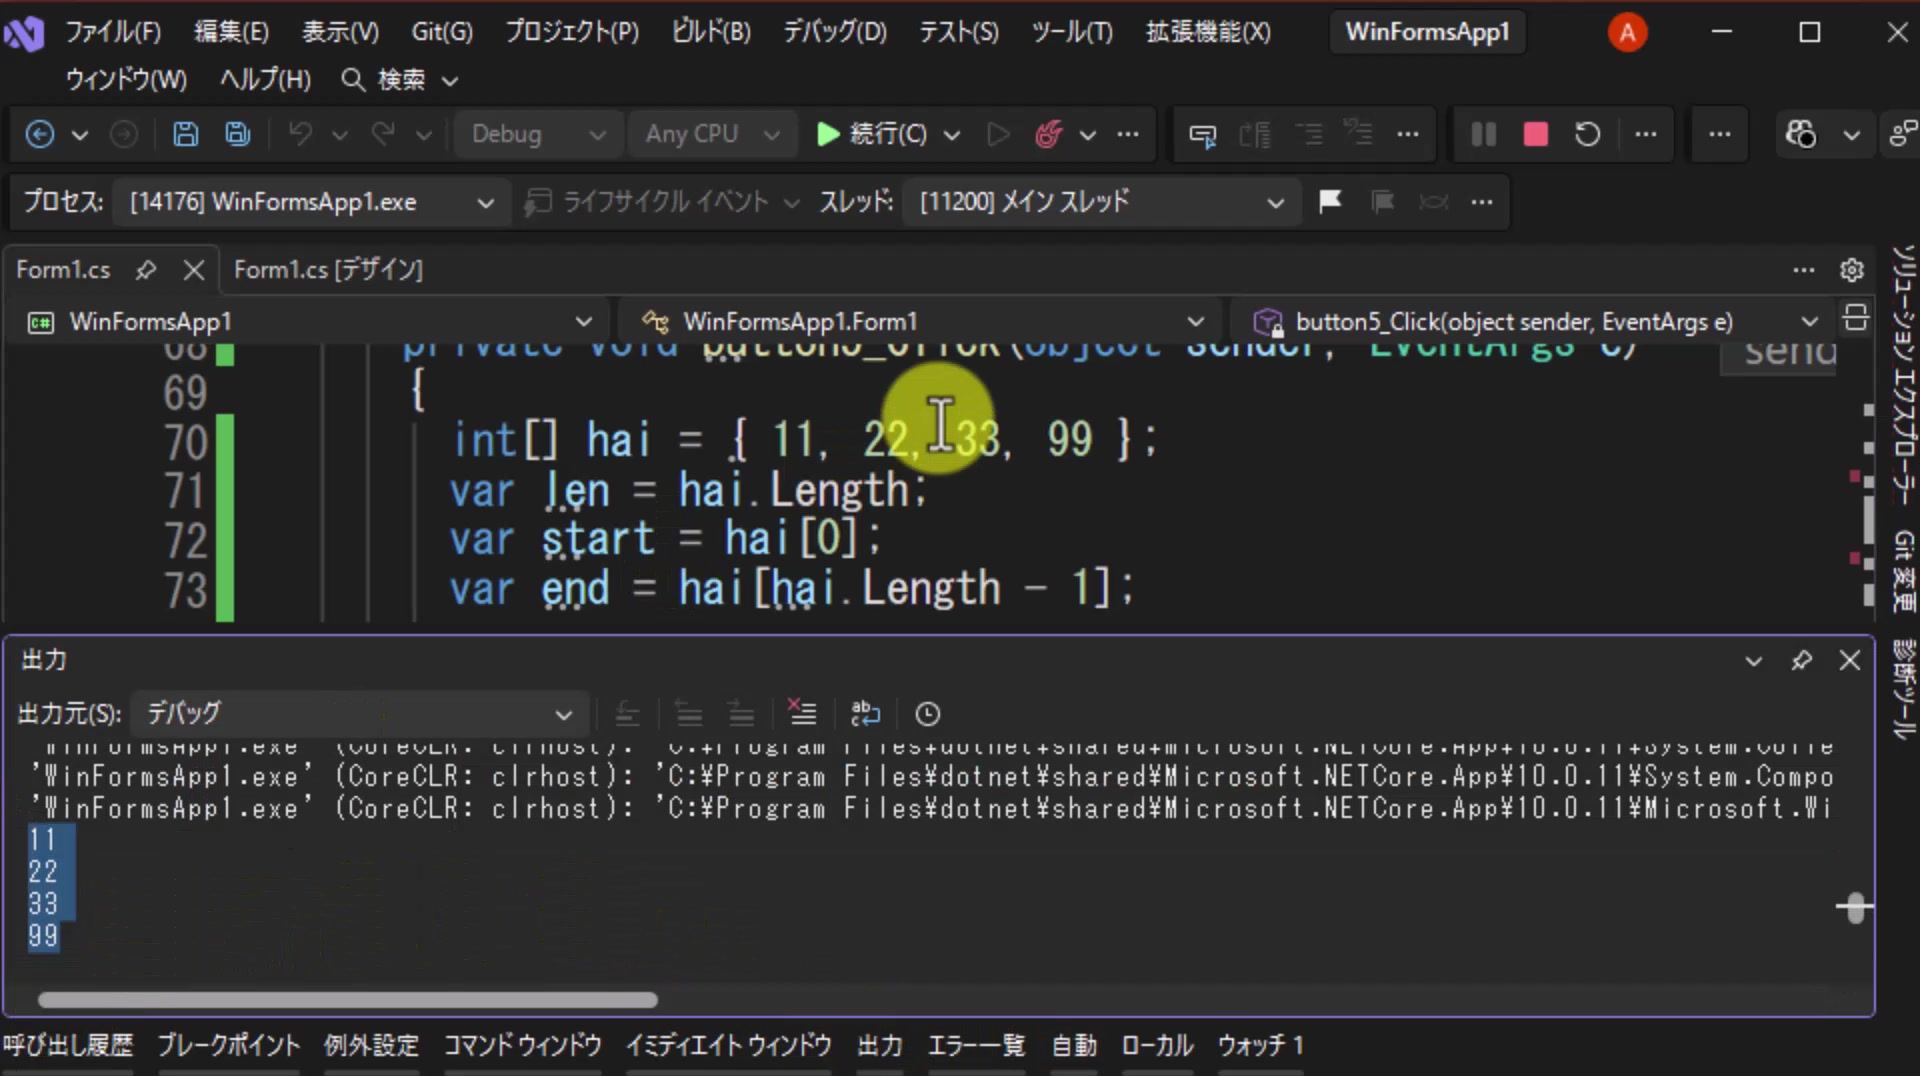Close the Form1.cs tab
This screenshot has width=1920, height=1076.
tap(194, 270)
